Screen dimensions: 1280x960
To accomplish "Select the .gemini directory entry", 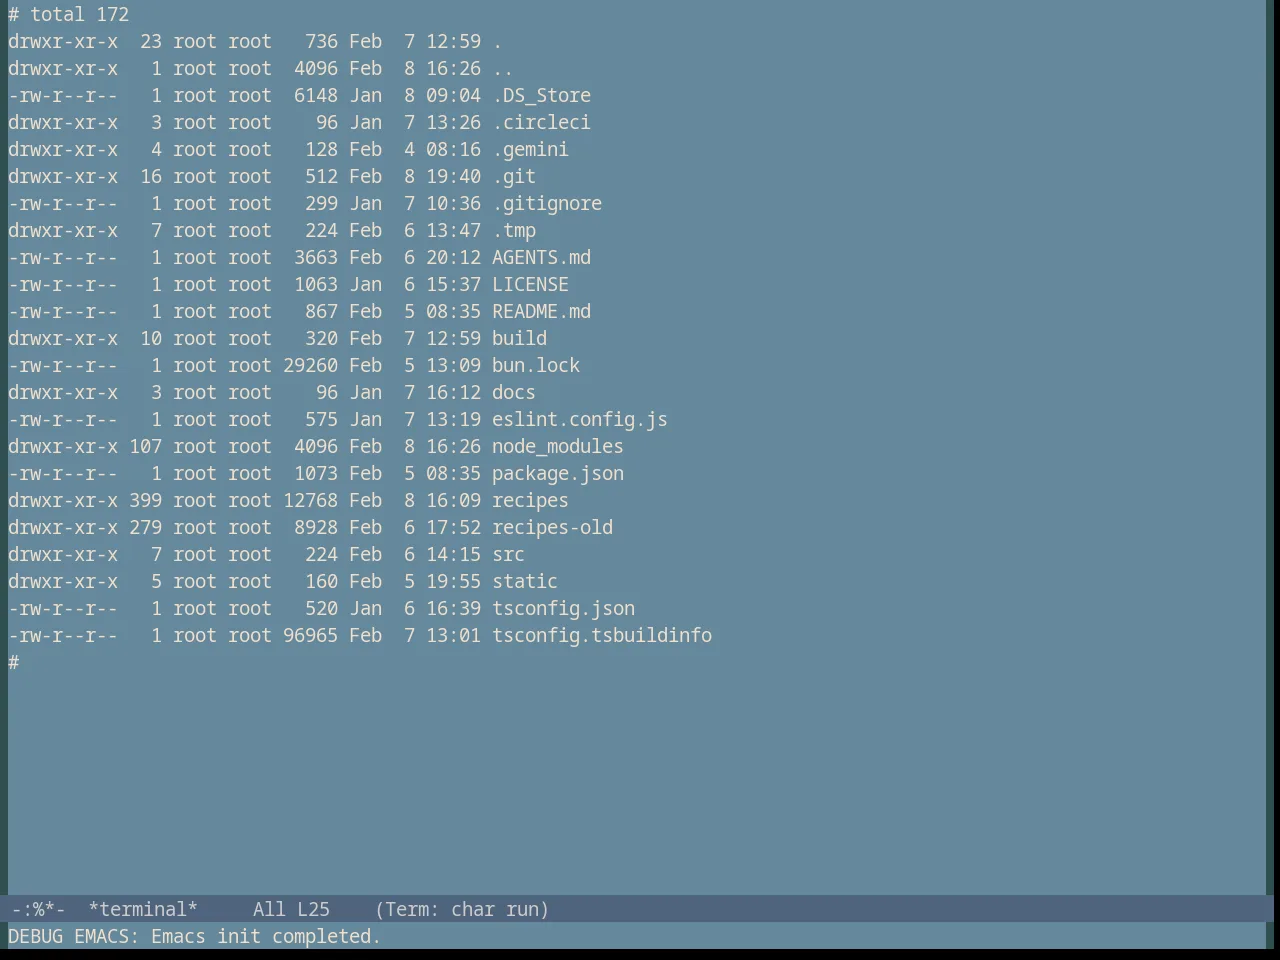I will point(530,149).
